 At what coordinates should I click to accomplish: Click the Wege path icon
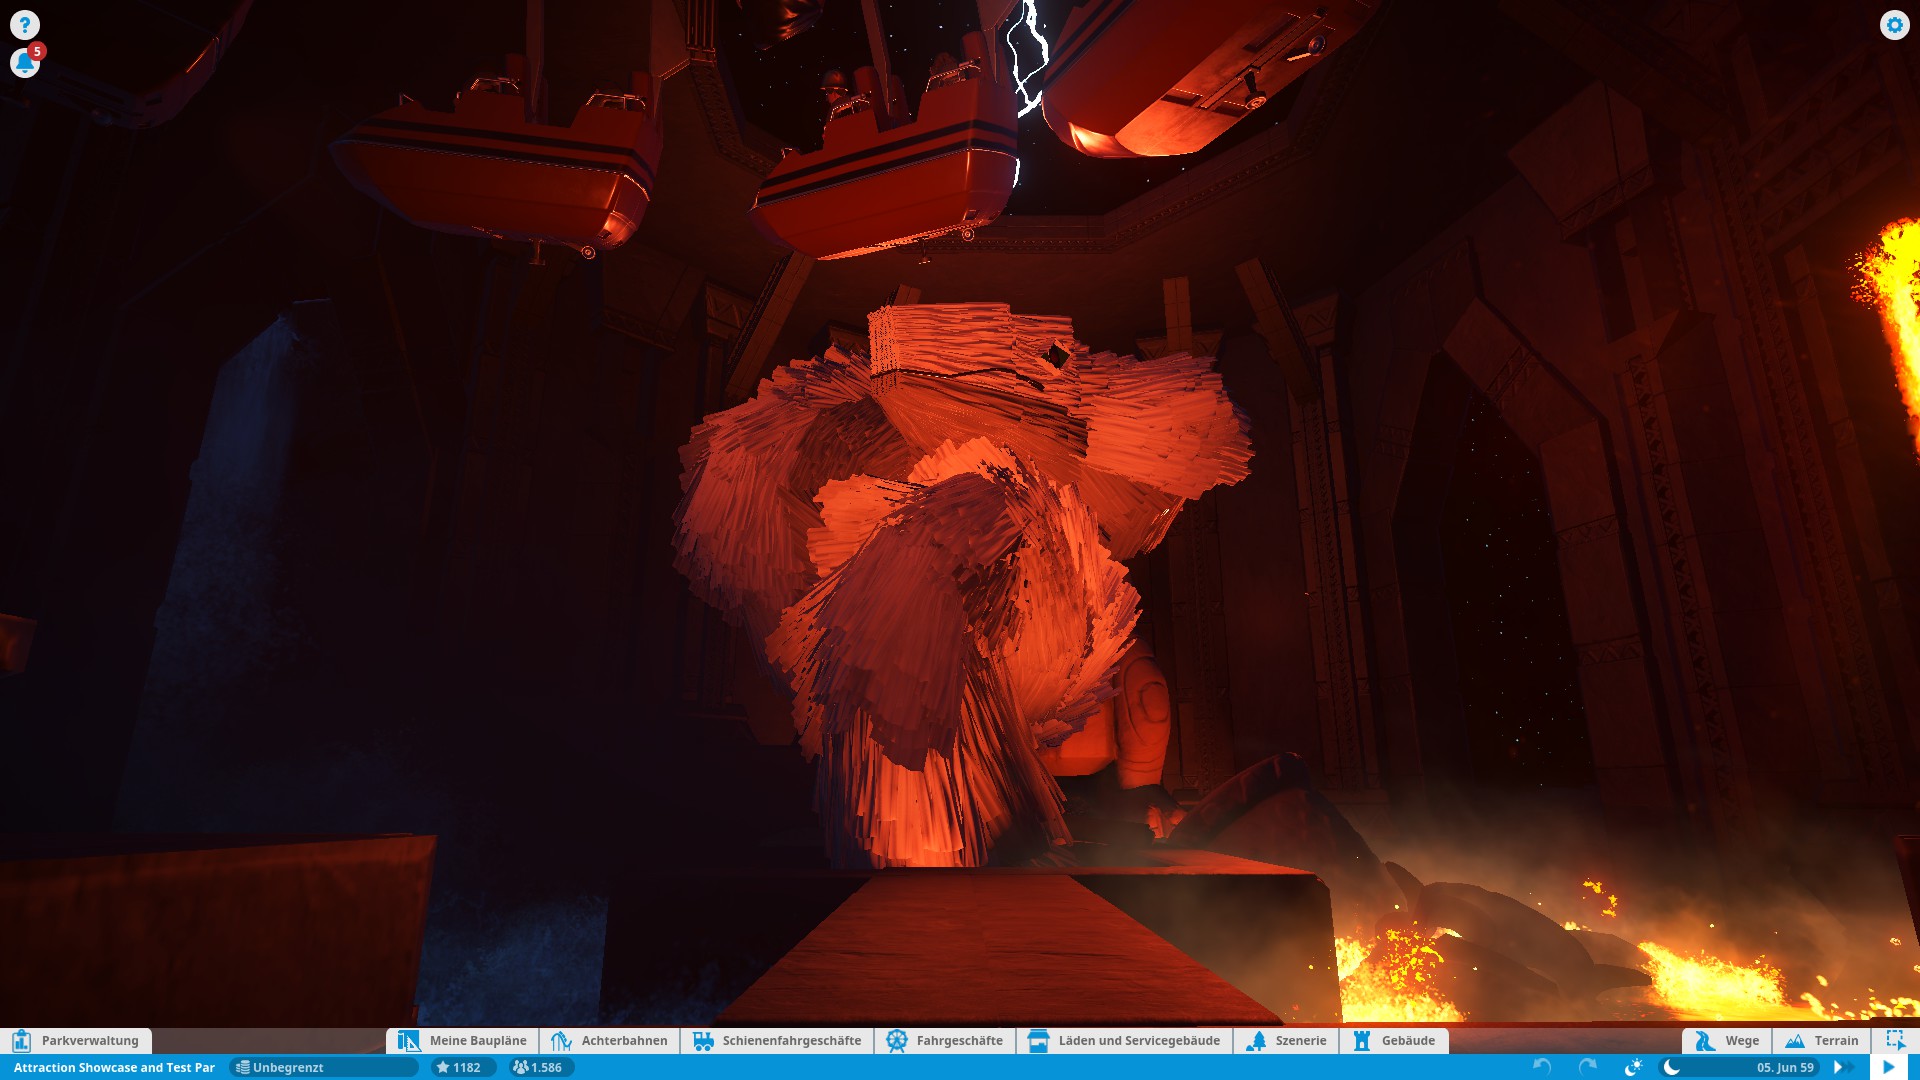[1705, 1041]
